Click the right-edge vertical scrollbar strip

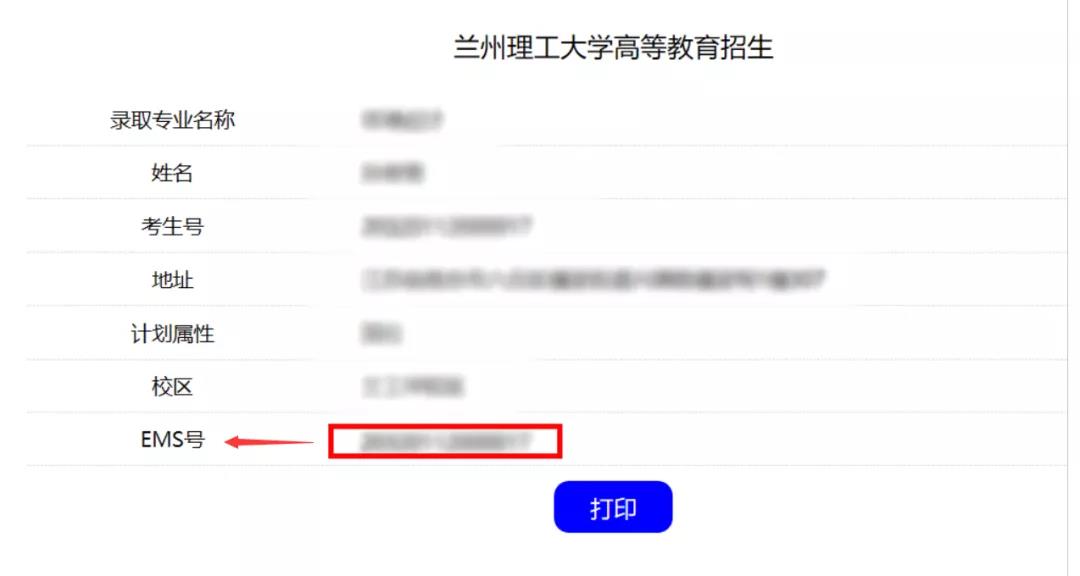click(1073, 288)
